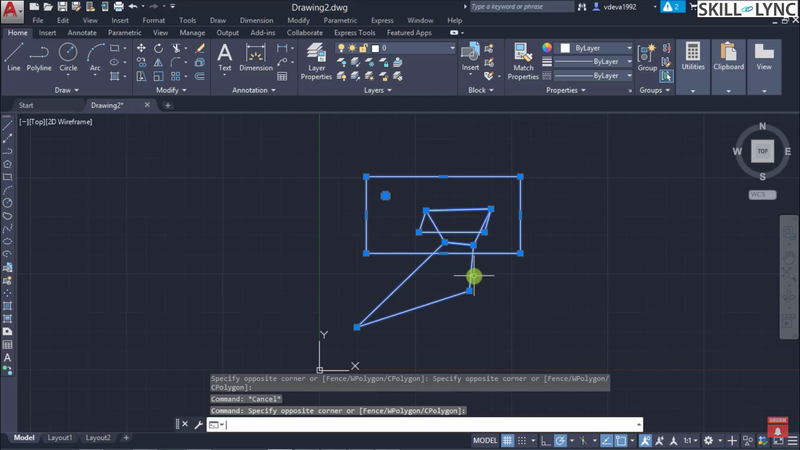Select the Line tool in Draw panel

[x=13, y=55]
